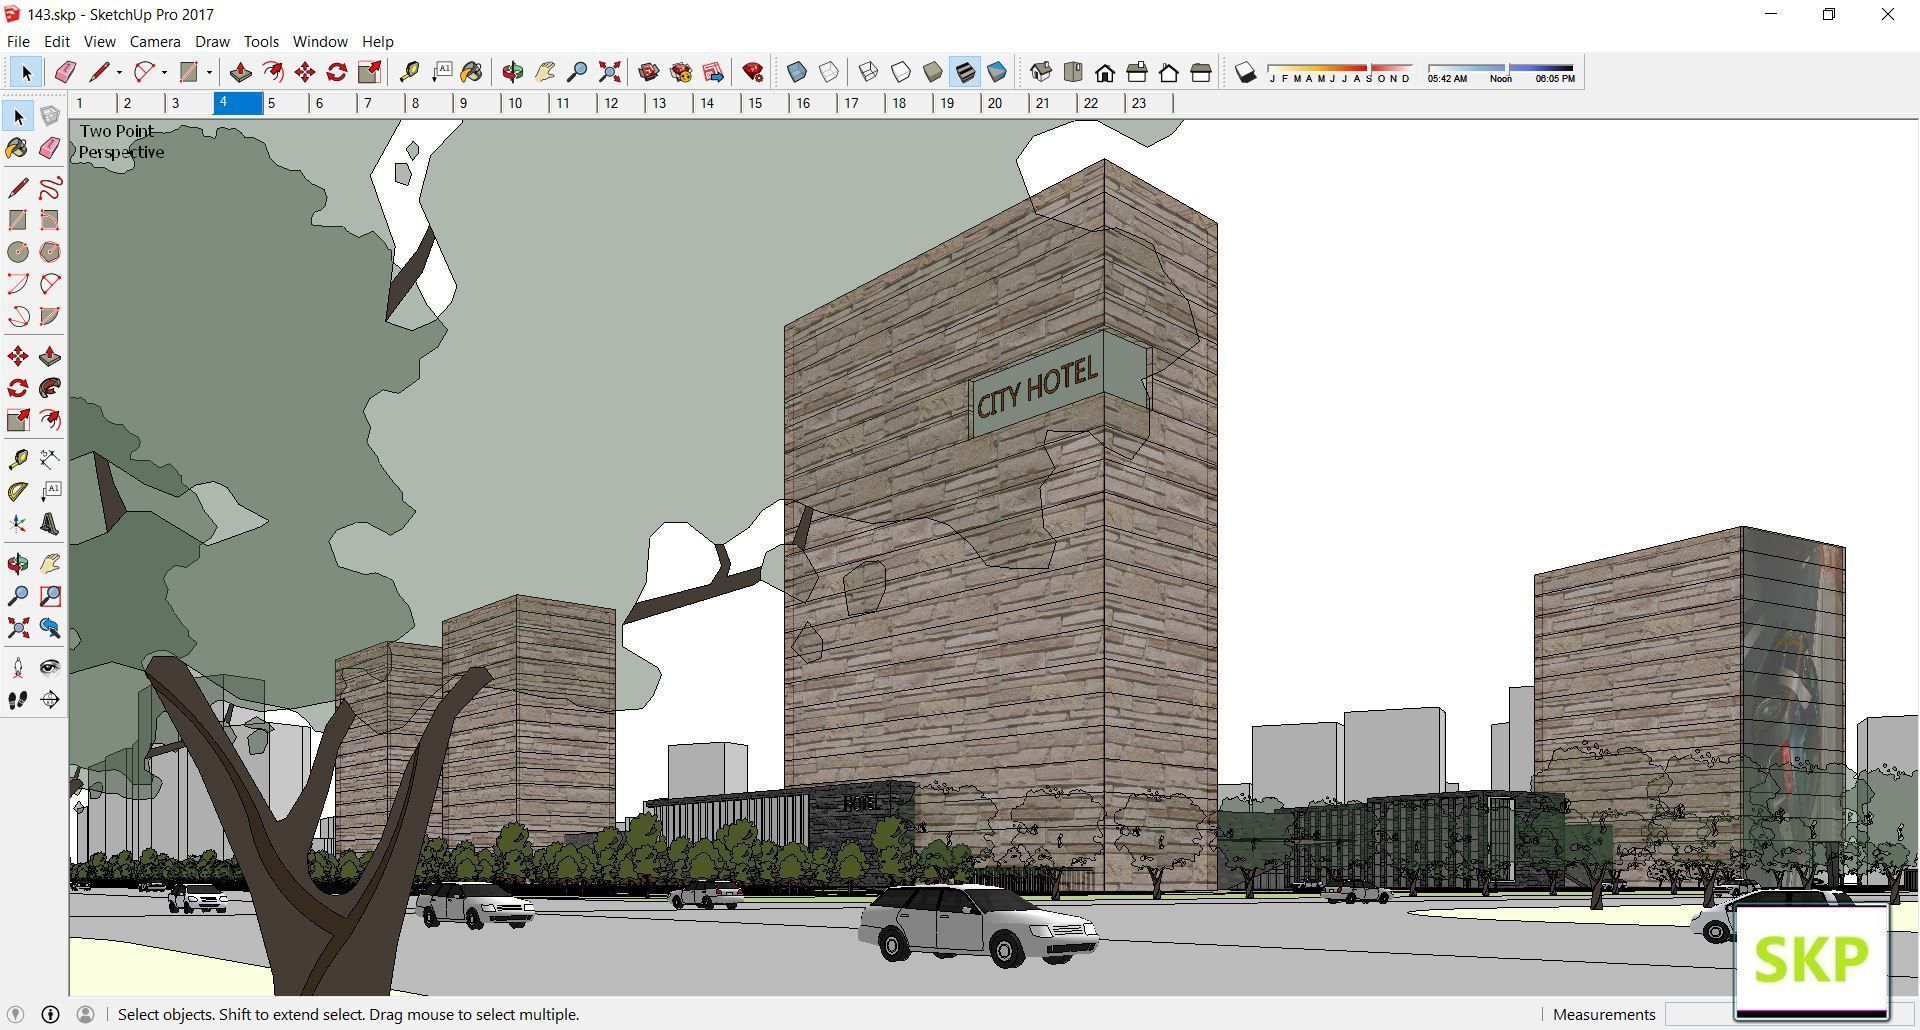Switch to Top view

click(x=1073, y=72)
